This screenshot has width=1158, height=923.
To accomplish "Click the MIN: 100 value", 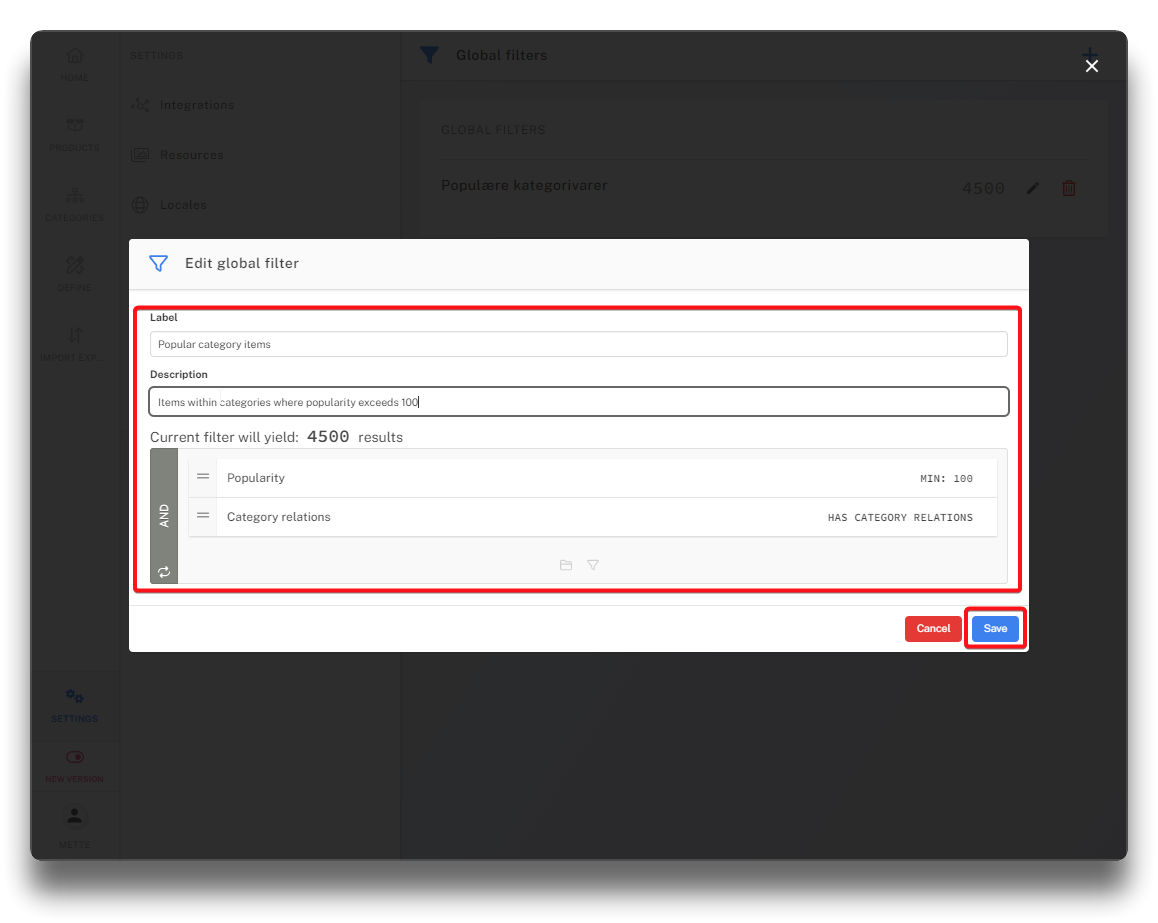I will point(946,478).
